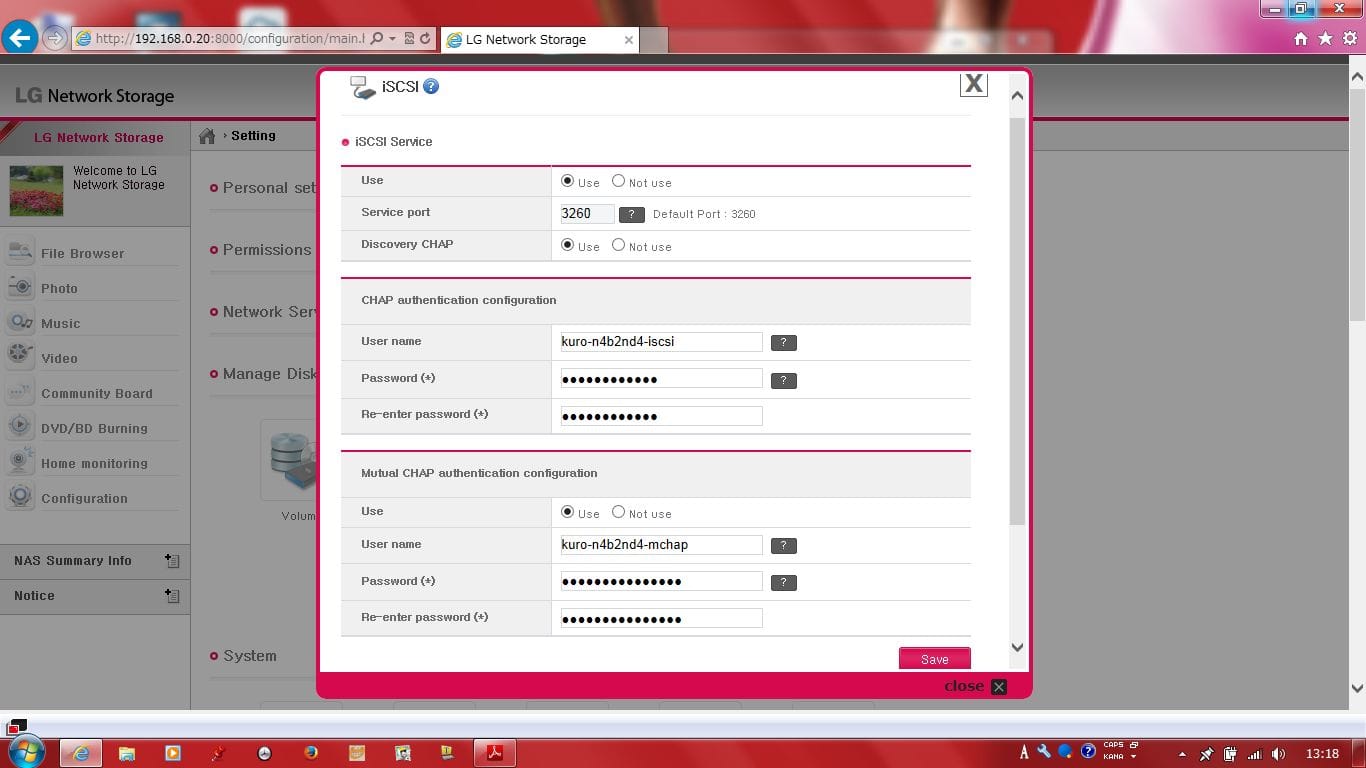1366x768 pixels.
Task: Show help for CHAP Password field
Action: point(783,380)
